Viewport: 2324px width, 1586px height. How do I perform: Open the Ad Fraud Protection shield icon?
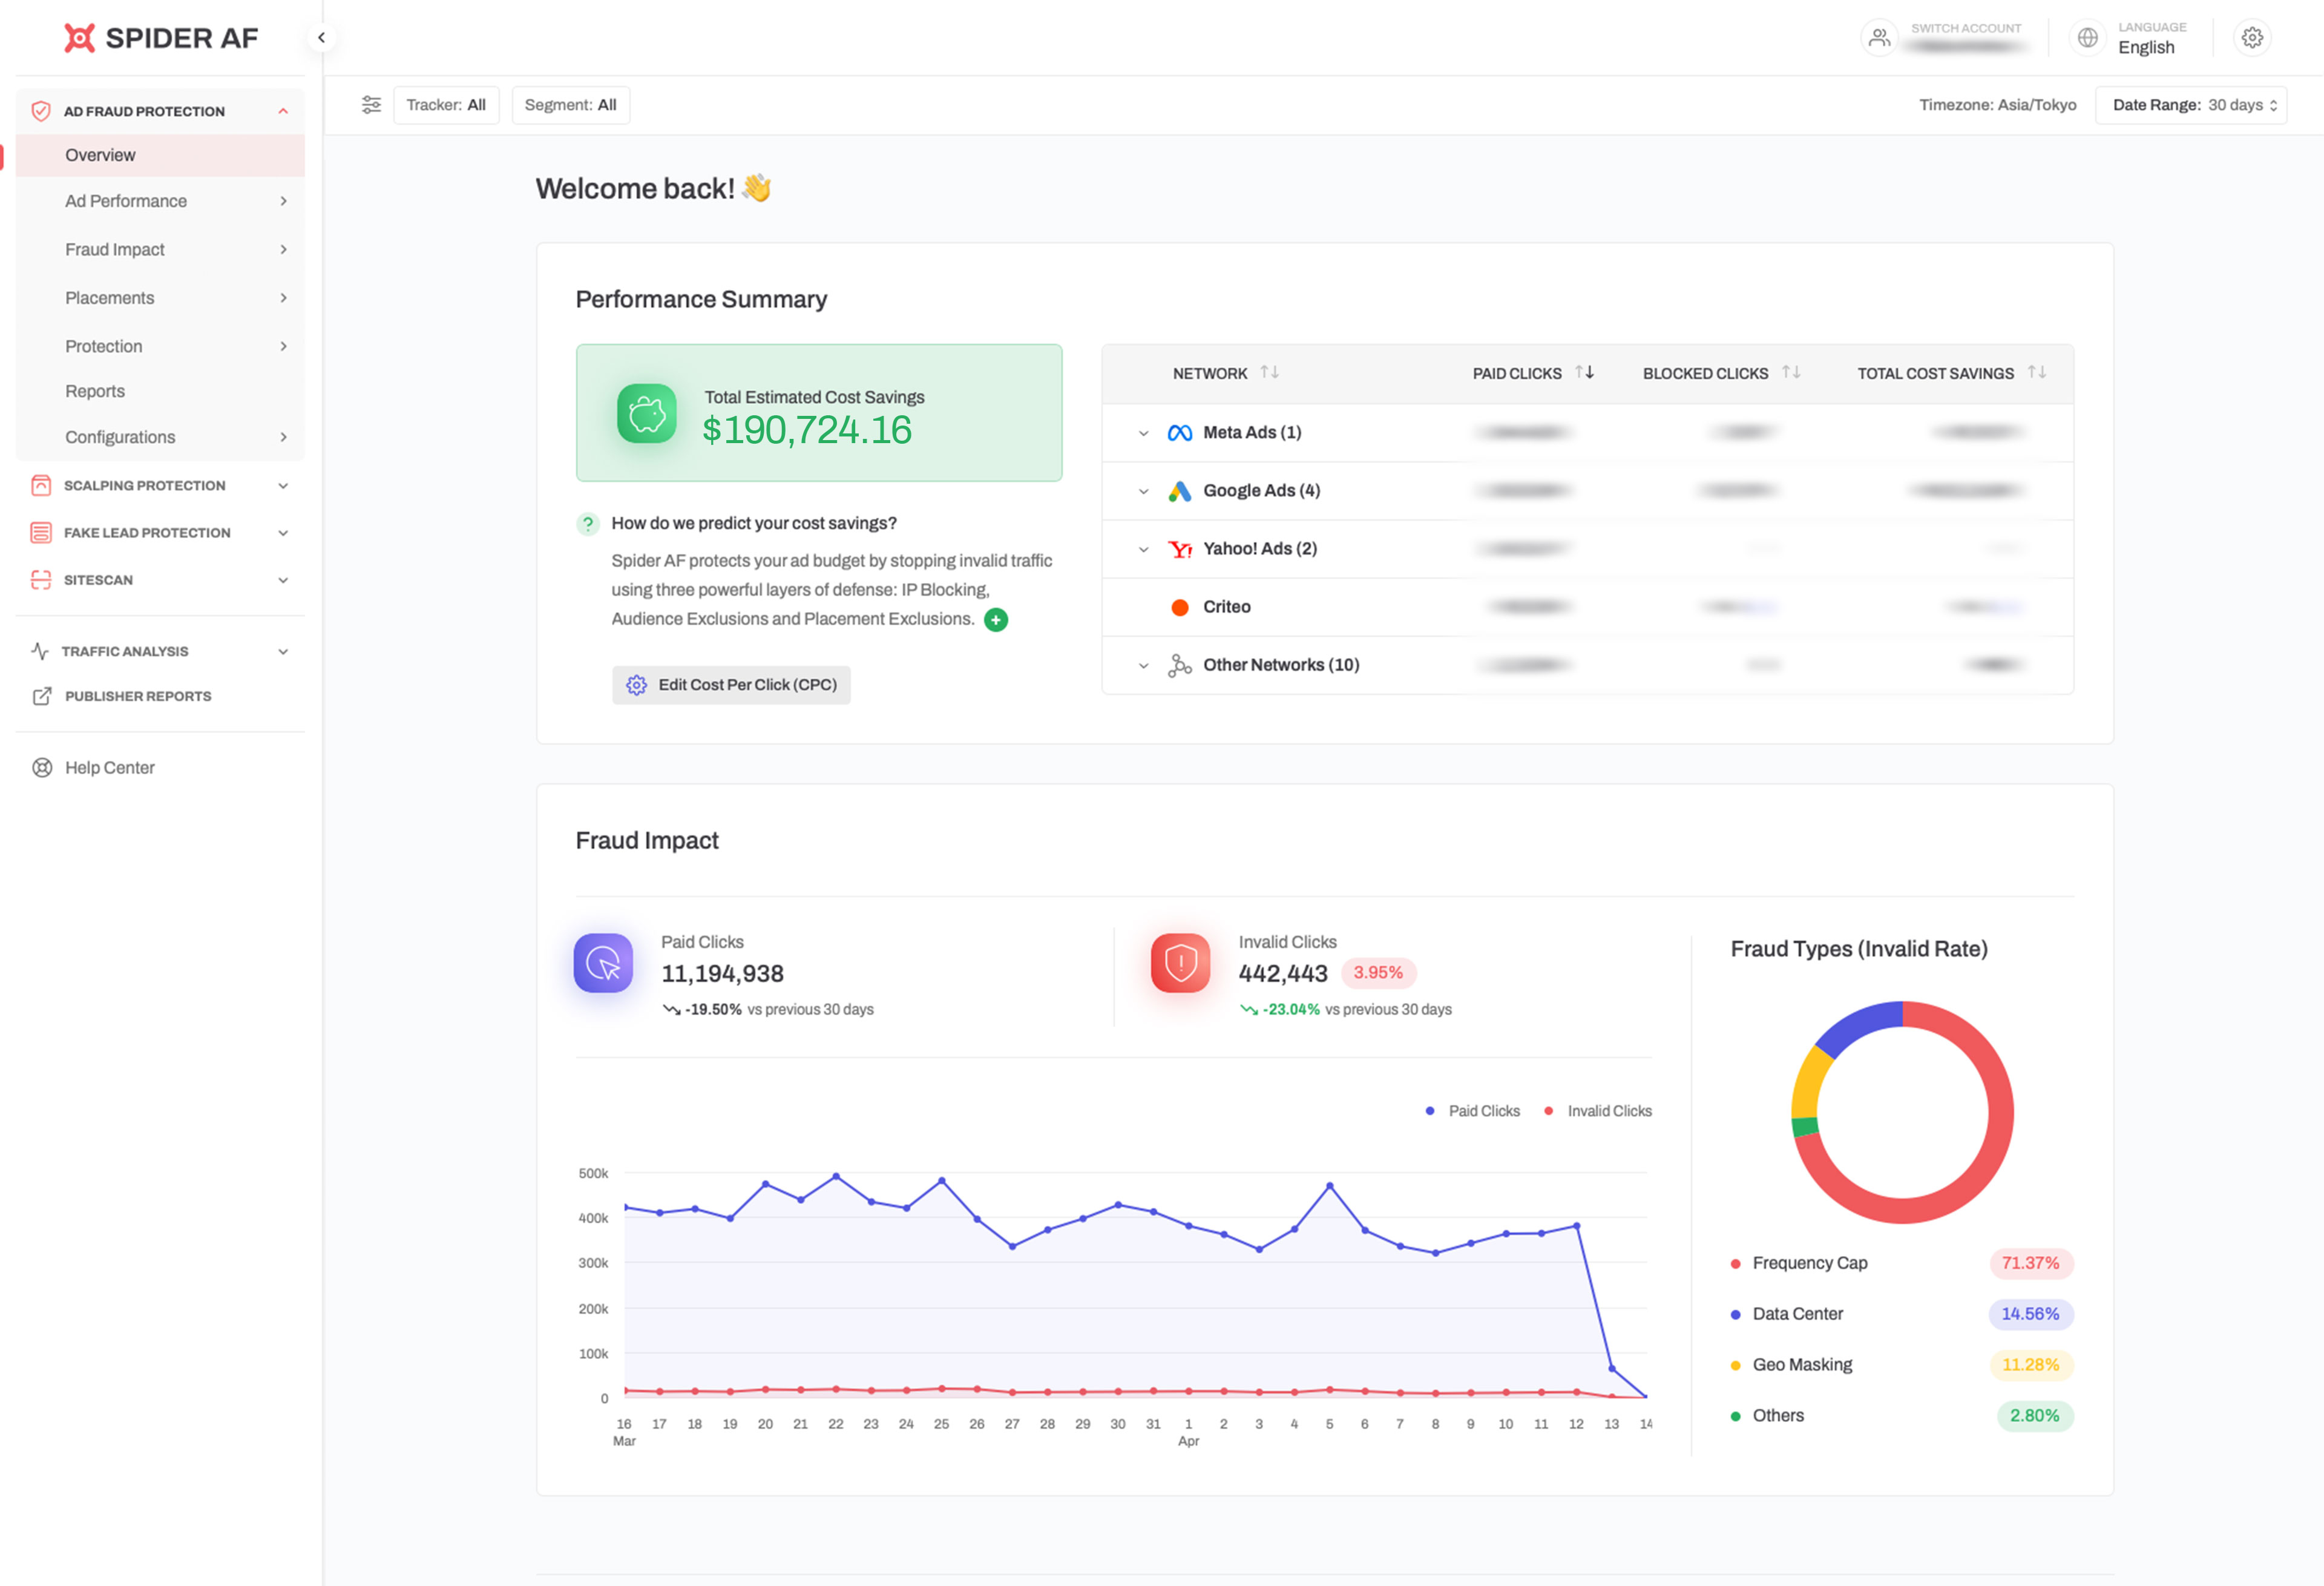[41, 111]
